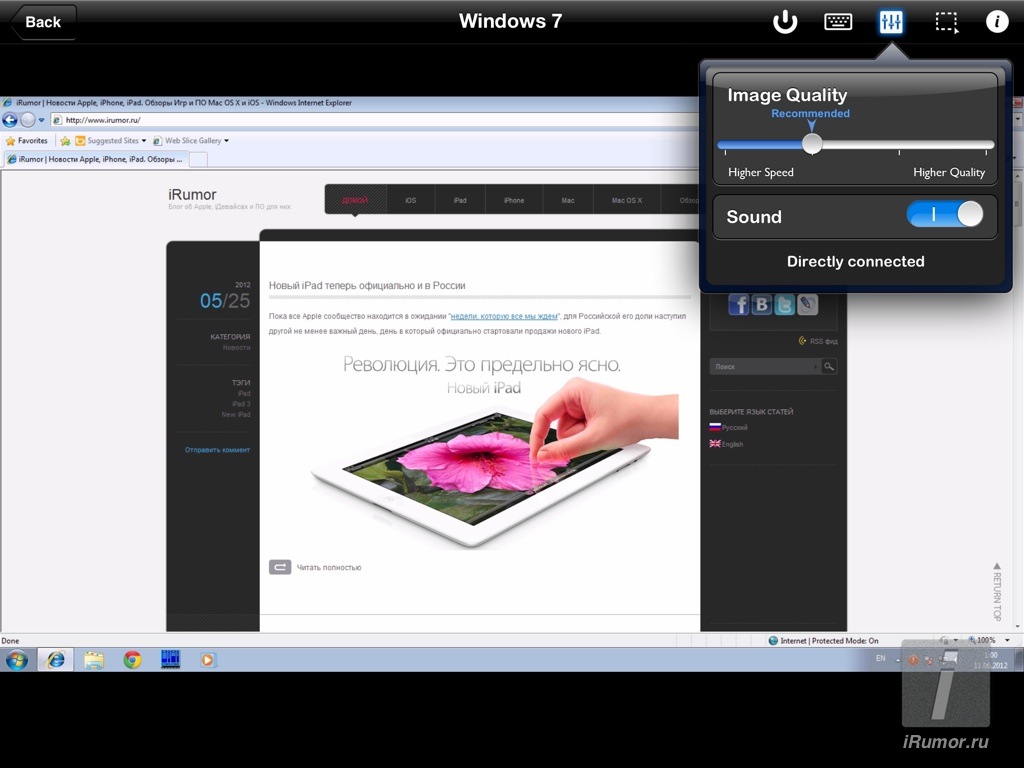Image resolution: width=1024 pixels, height=768 pixels.
Task: Open the Windows Start orb
Action: coord(17,660)
